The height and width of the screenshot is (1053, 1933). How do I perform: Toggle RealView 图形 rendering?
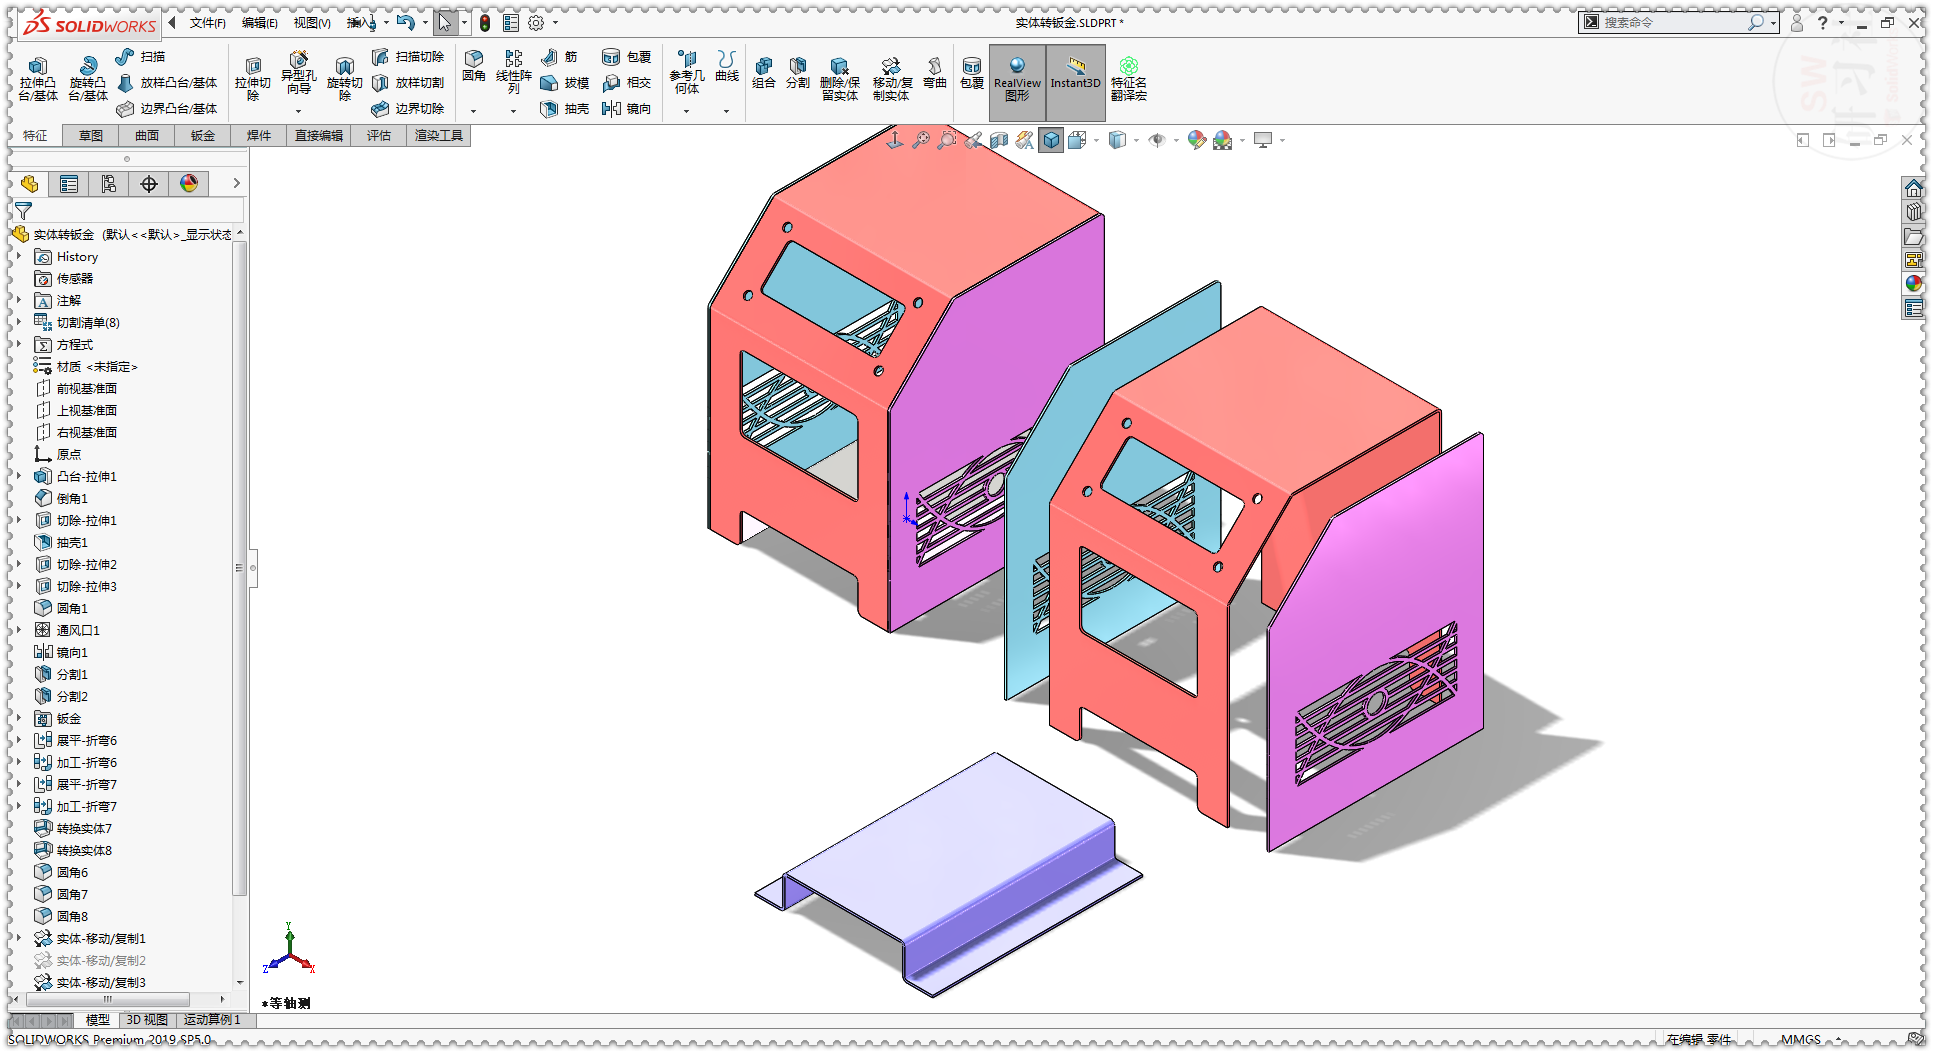pos(1017,83)
